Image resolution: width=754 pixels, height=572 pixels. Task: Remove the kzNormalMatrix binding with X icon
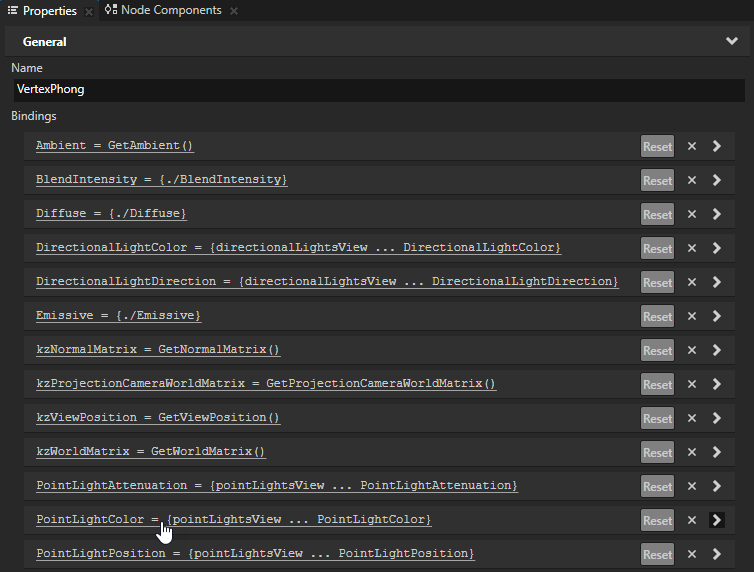691,350
